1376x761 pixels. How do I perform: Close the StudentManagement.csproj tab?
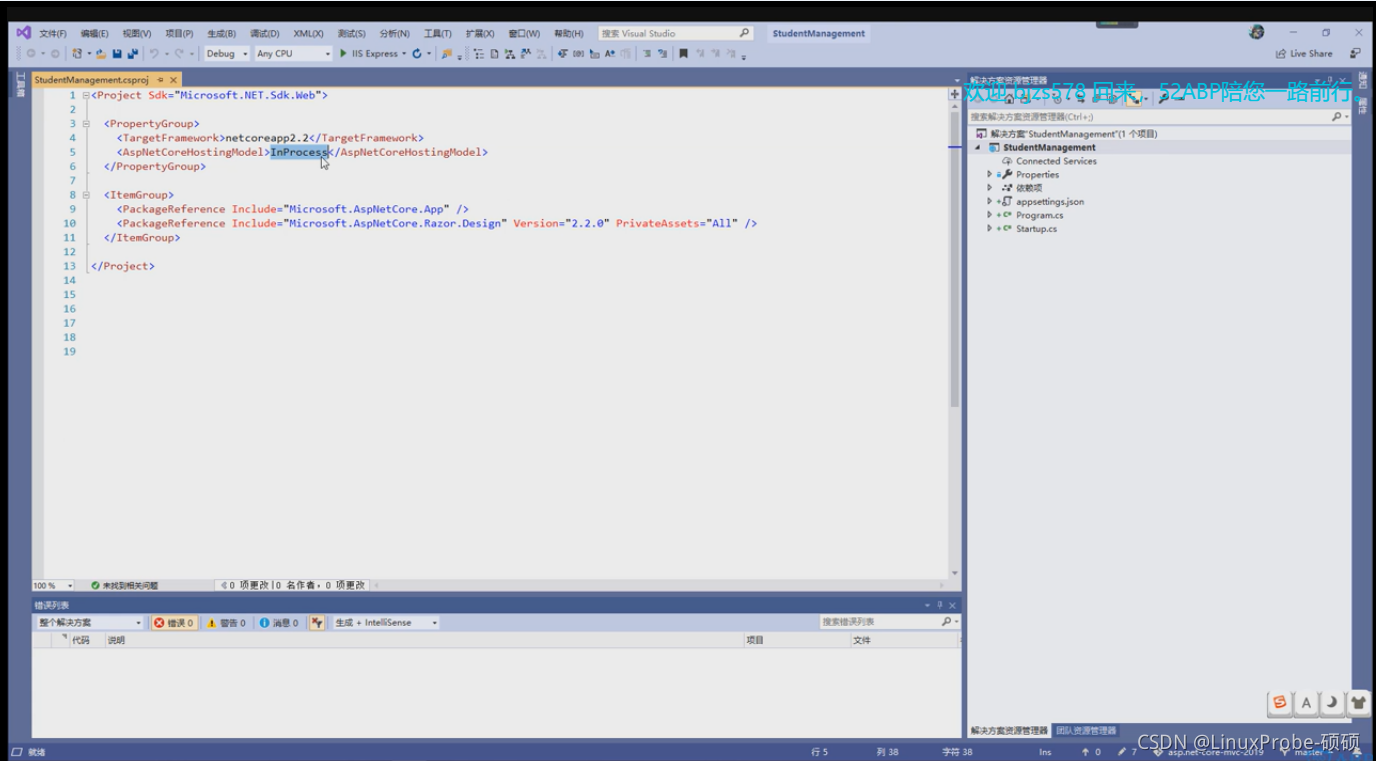pyautogui.click(x=174, y=80)
